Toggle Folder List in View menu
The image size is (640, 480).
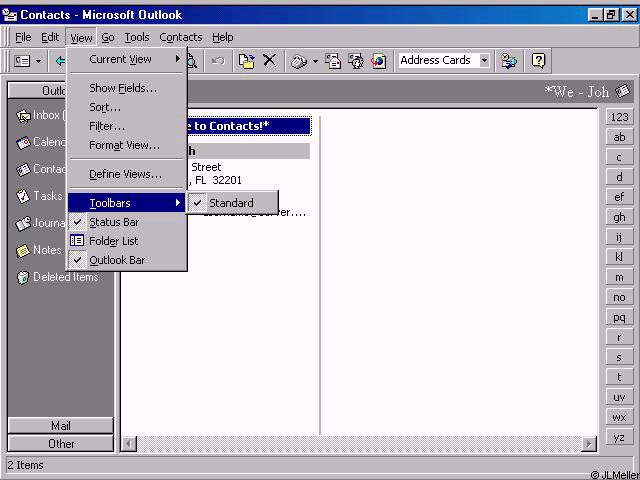pos(127,241)
